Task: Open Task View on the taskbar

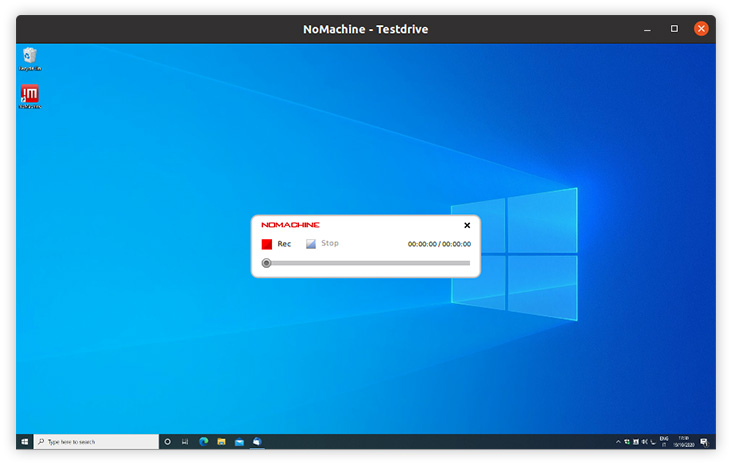Action: coord(185,441)
